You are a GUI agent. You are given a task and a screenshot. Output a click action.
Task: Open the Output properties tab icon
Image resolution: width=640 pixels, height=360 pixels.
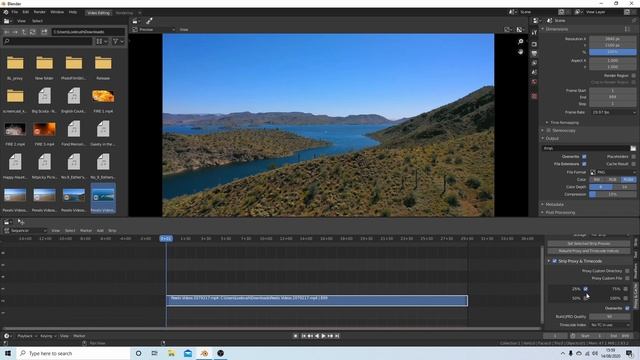click(534, 53)
